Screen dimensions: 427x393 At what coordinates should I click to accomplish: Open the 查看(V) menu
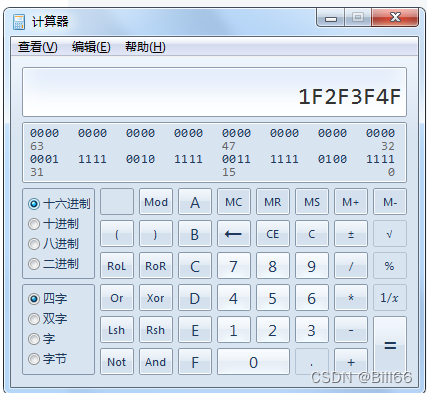click(x=38, y=47)
